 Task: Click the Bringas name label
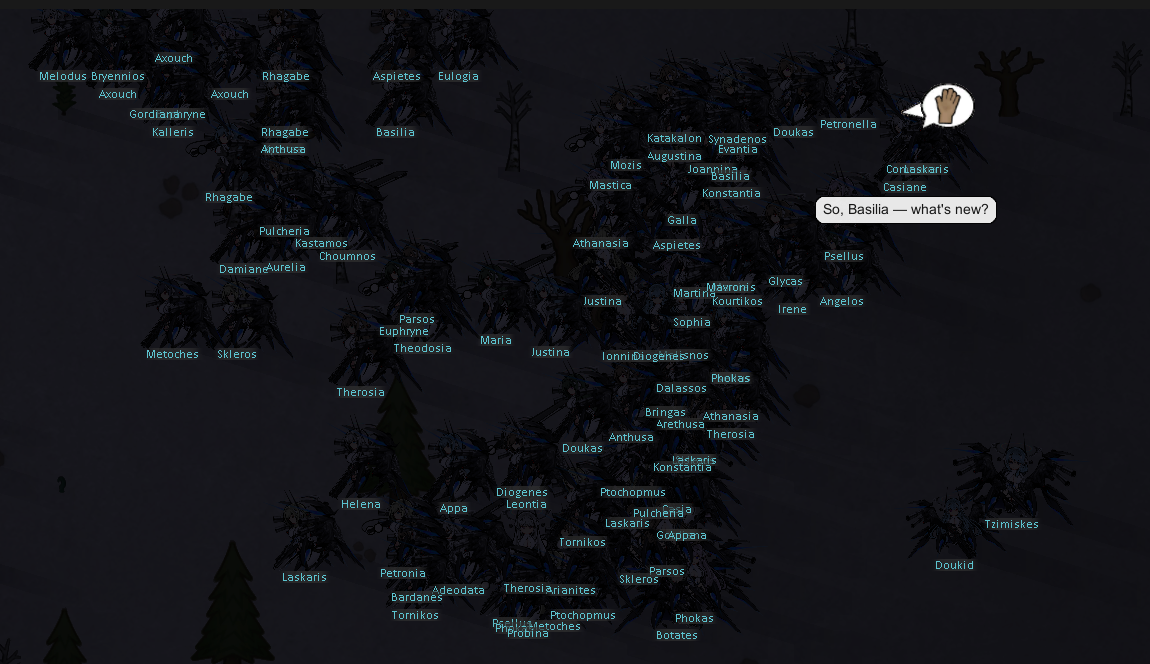[x=665, y=412]
